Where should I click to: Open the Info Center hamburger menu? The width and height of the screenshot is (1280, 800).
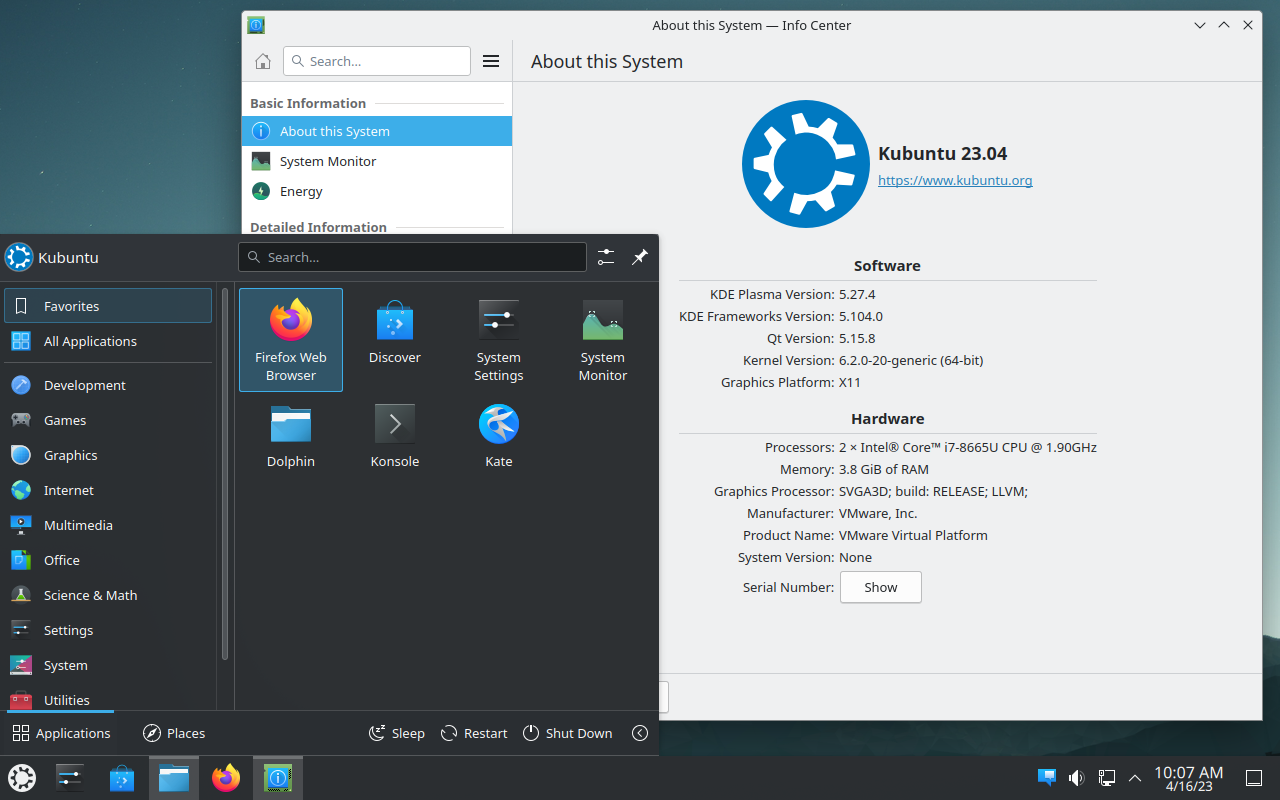tap(491, 61)
